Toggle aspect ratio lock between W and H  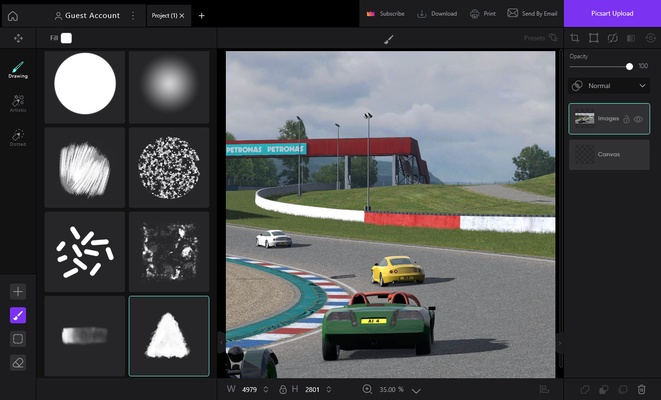pos(283,389)
